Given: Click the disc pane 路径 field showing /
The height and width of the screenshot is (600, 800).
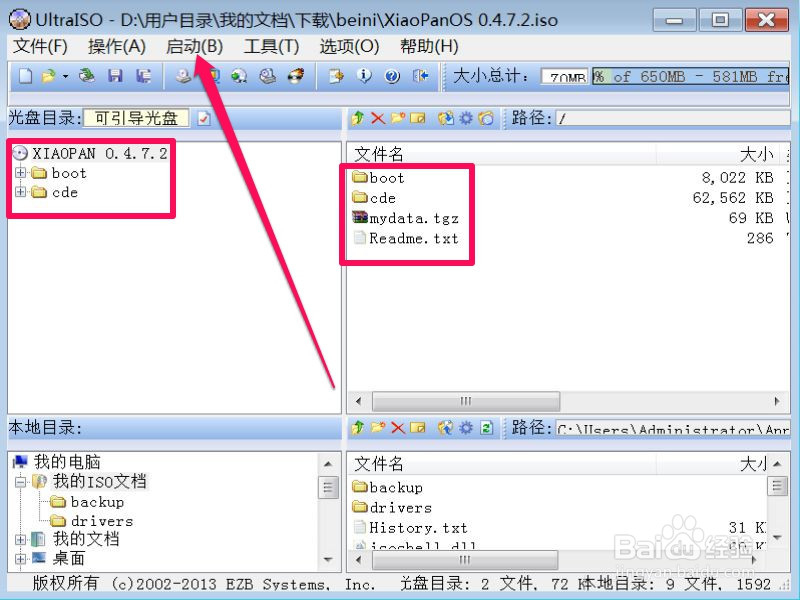Looking at the screenshot, I should pyautogui.click(x=672, y=118).
